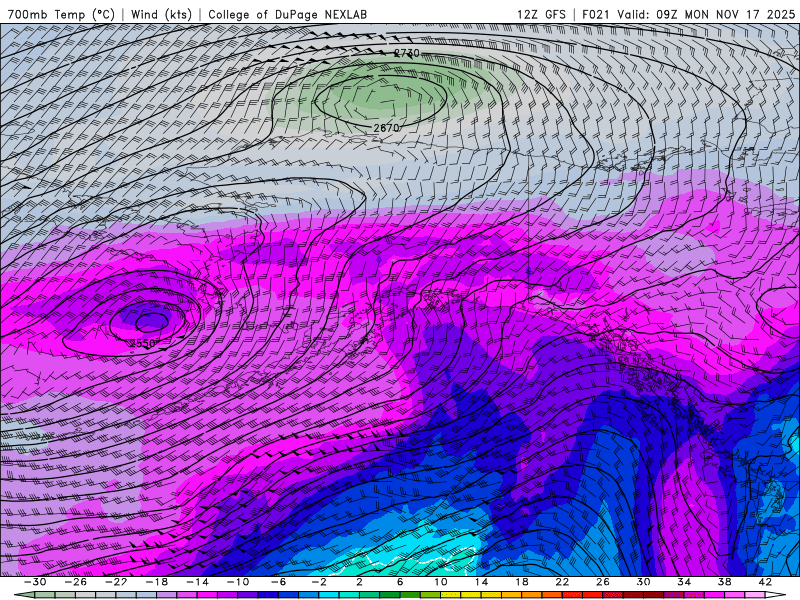Click the 2670 height contour label
This screenshot has width=800, height=600.
click(x=386, y=128)
